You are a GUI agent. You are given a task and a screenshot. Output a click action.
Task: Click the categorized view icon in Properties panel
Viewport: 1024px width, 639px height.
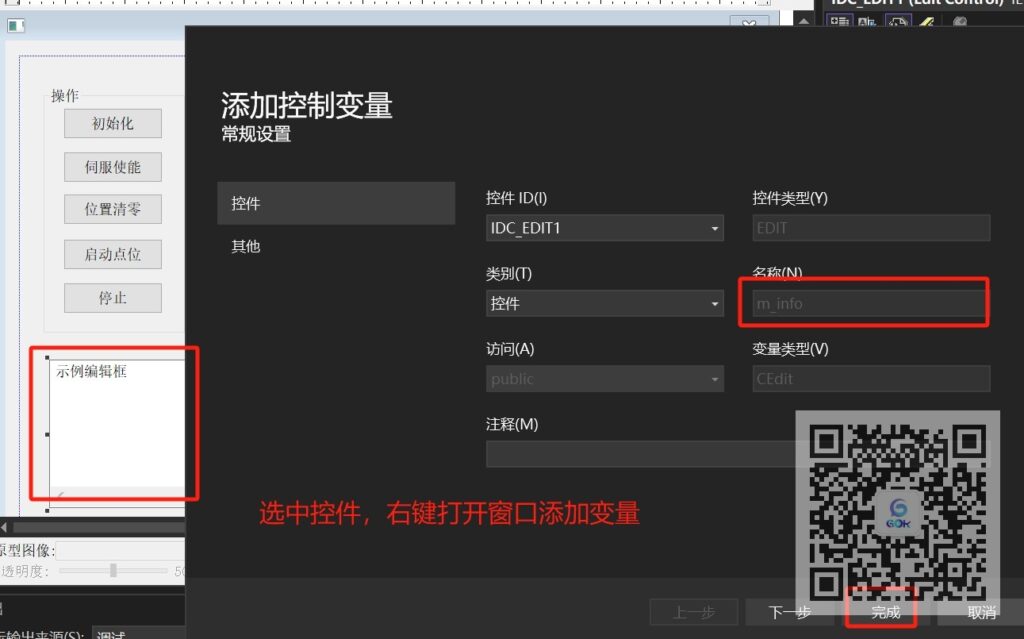click(839, 22)
